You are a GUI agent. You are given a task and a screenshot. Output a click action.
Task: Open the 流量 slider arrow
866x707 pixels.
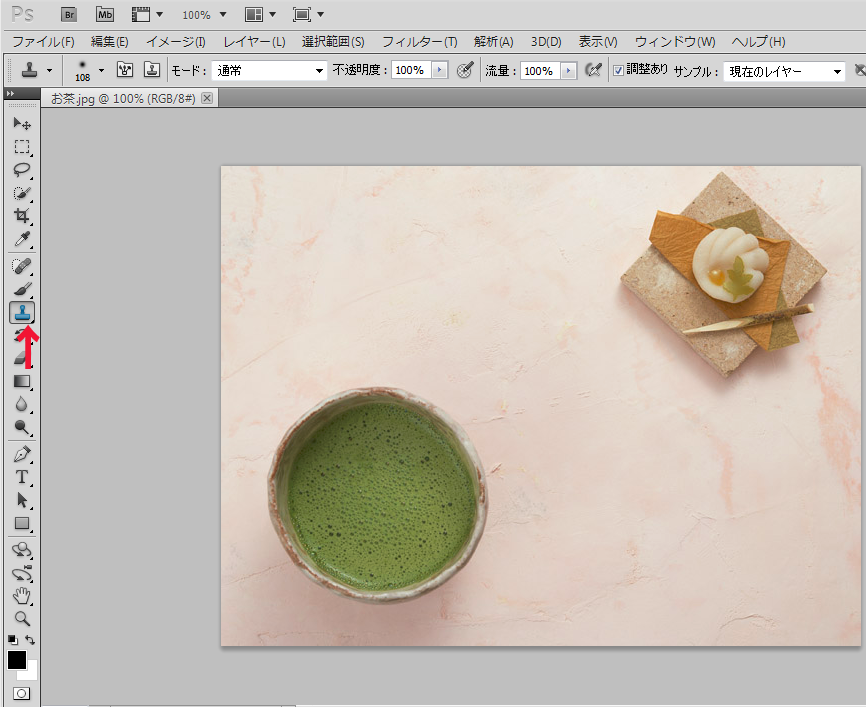568,71
